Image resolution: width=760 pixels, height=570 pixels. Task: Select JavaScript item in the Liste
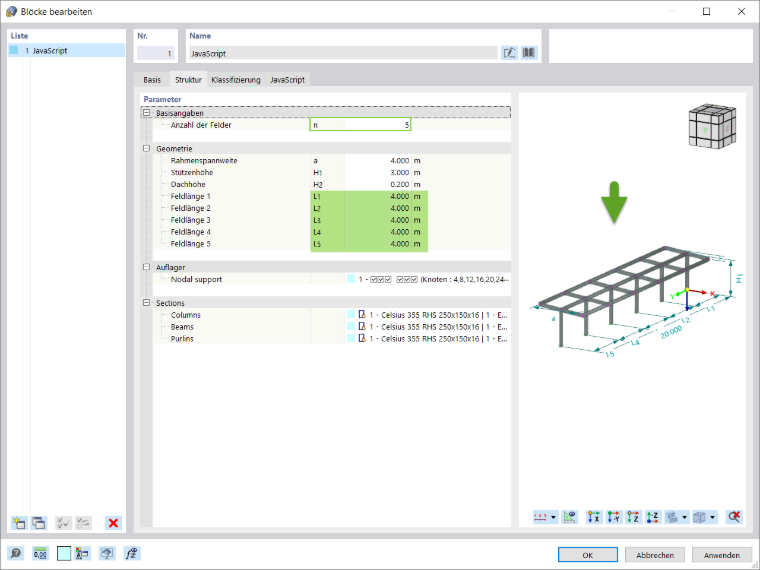pos(66,50)
